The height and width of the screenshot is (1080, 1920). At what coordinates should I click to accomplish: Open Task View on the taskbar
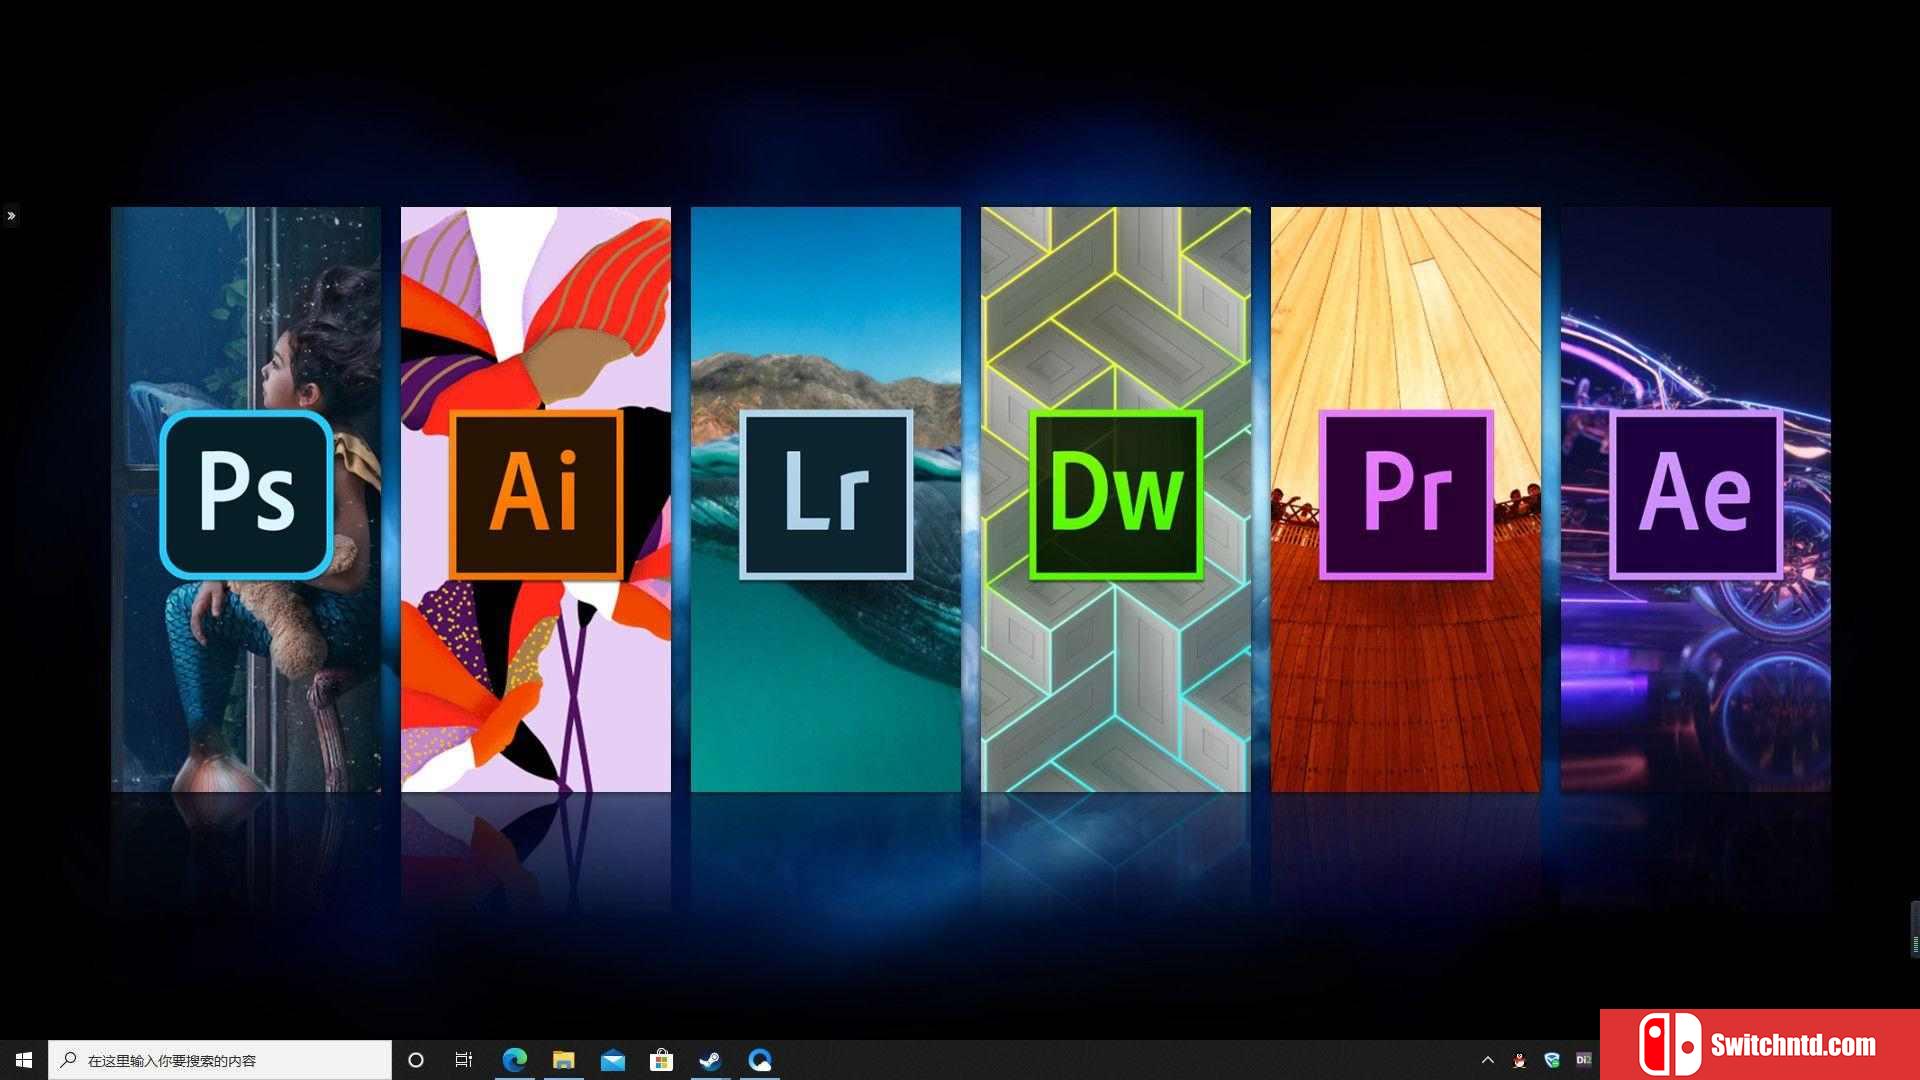464,1060
